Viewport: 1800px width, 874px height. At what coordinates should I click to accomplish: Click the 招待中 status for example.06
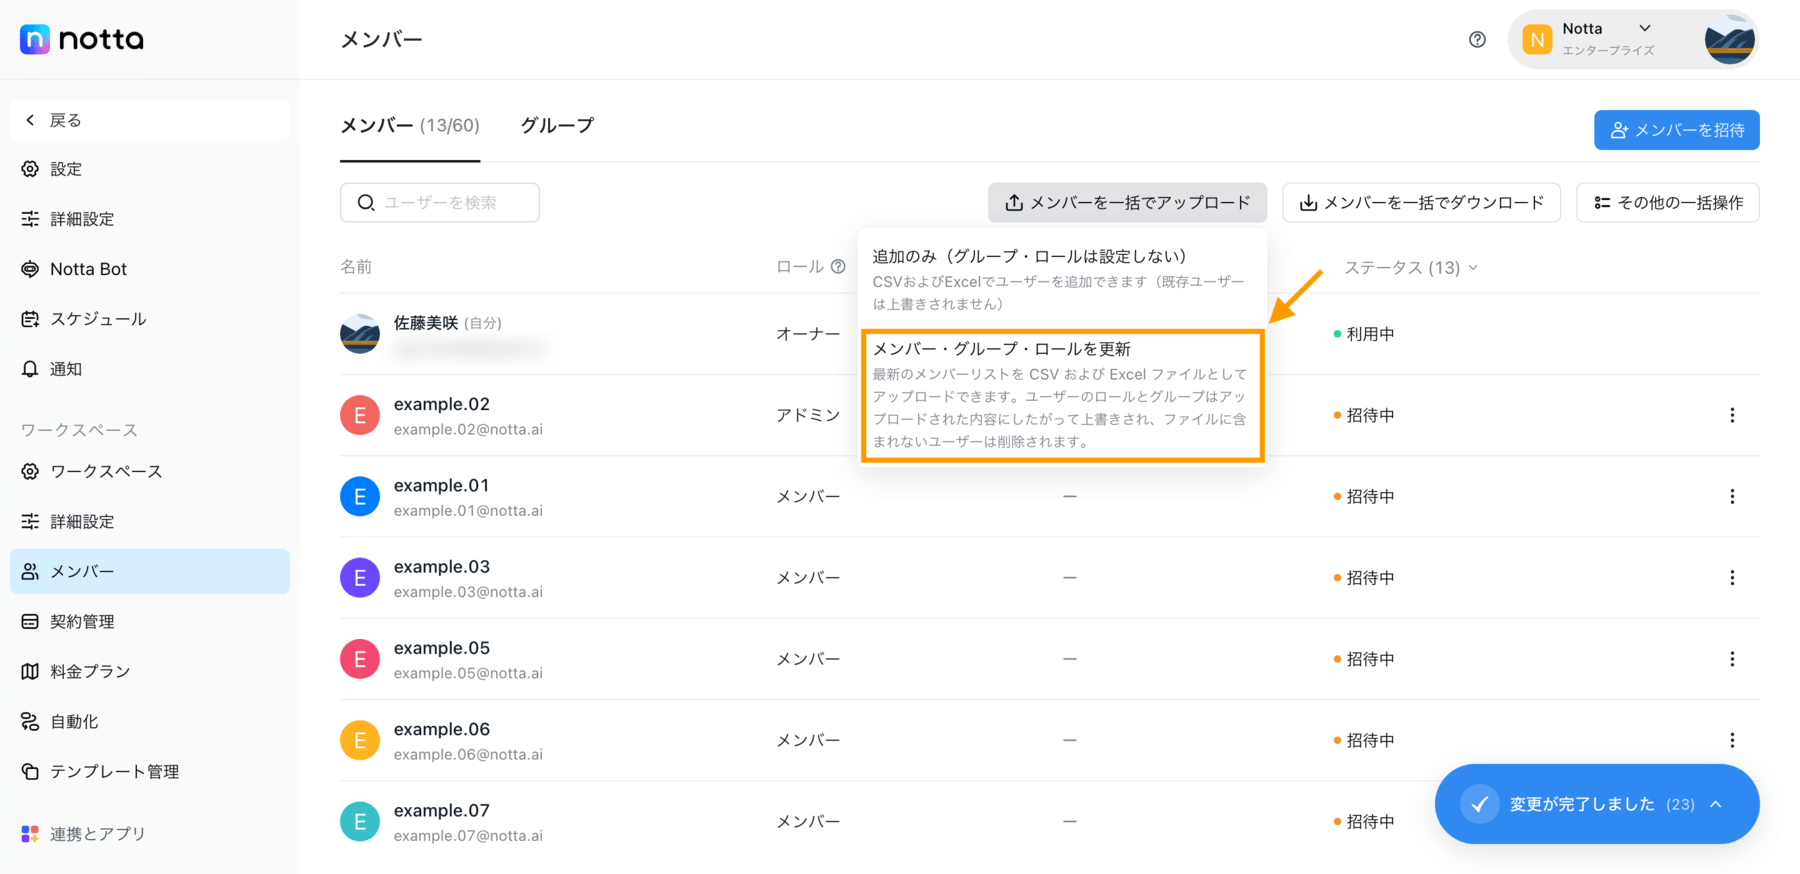[1364, 740]
